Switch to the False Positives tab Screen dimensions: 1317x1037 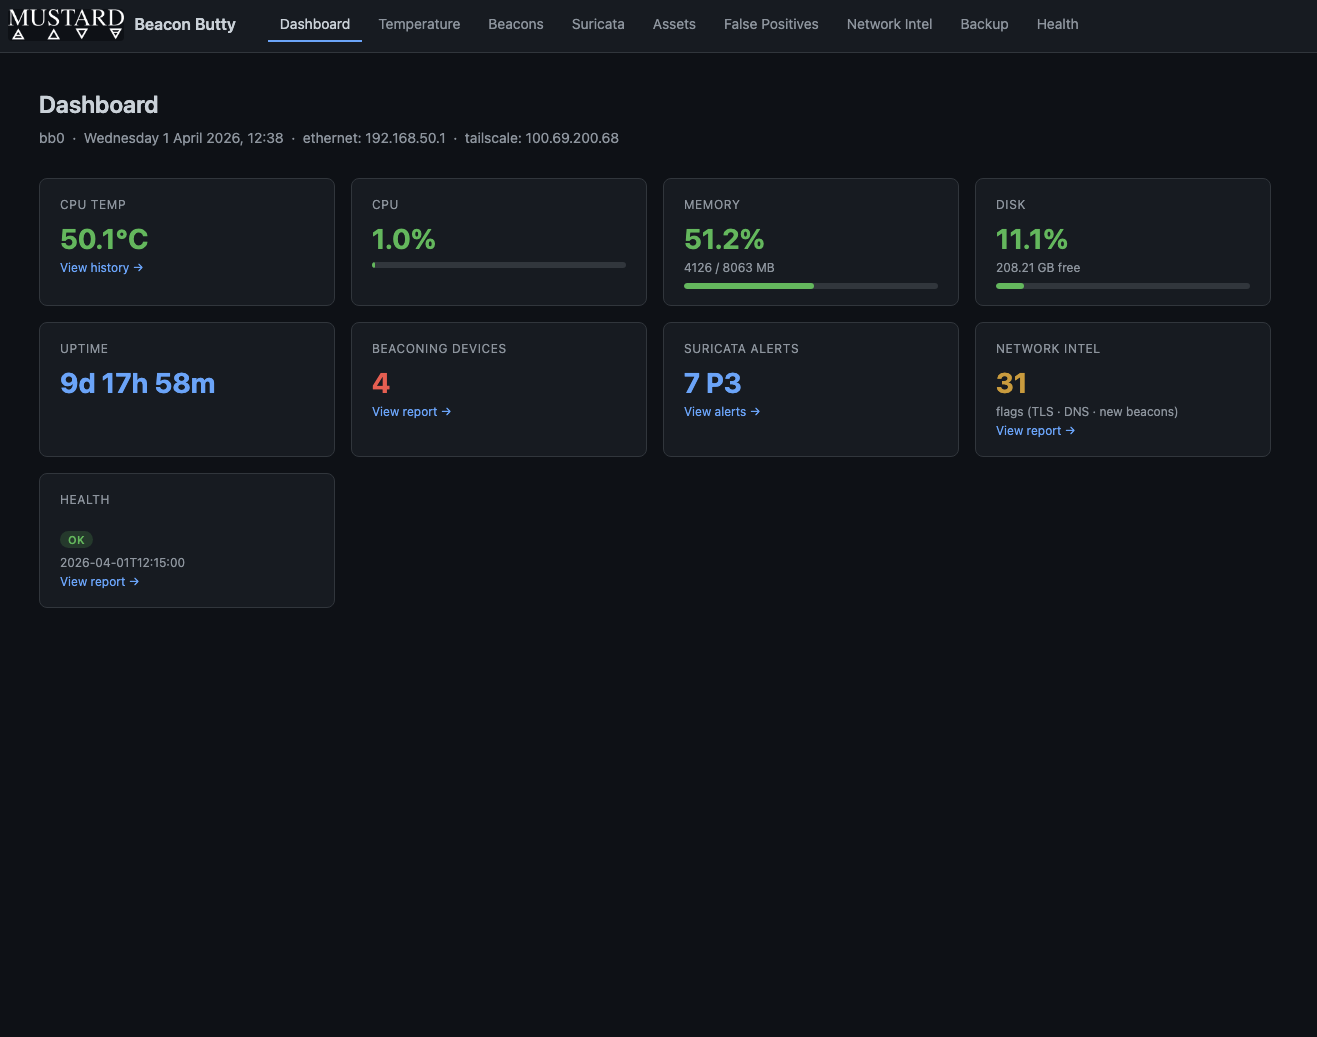coord(770,24)
